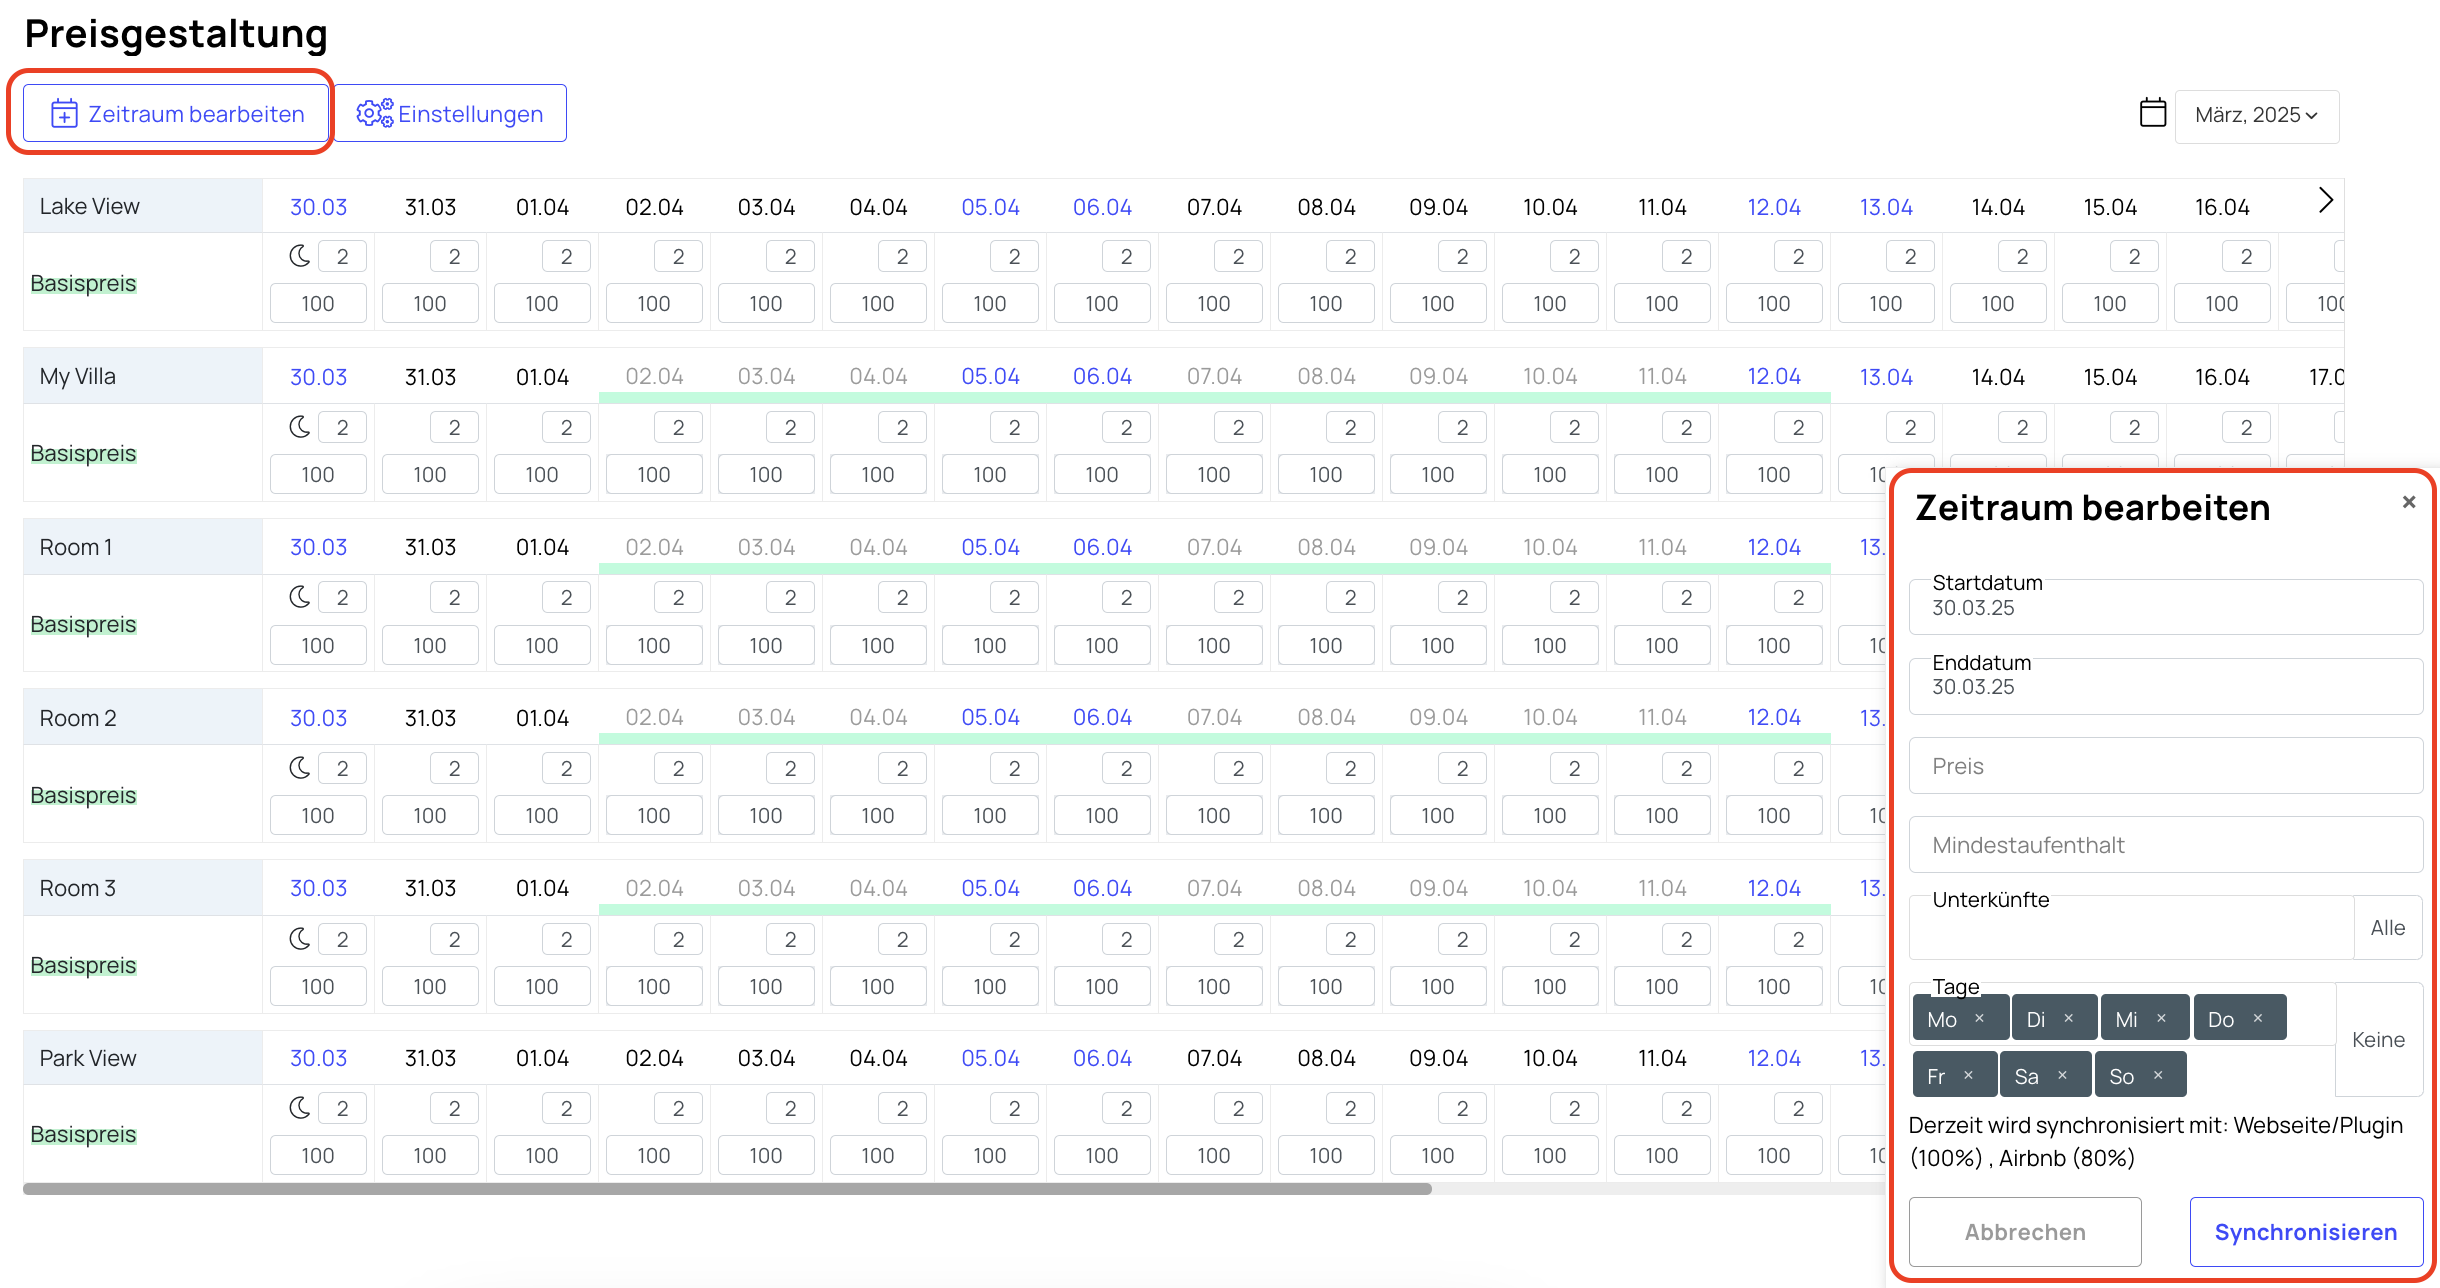Click the Enddatum date field
Viewport: 2440px width, 1288px height.
(x=2165, y=686)
